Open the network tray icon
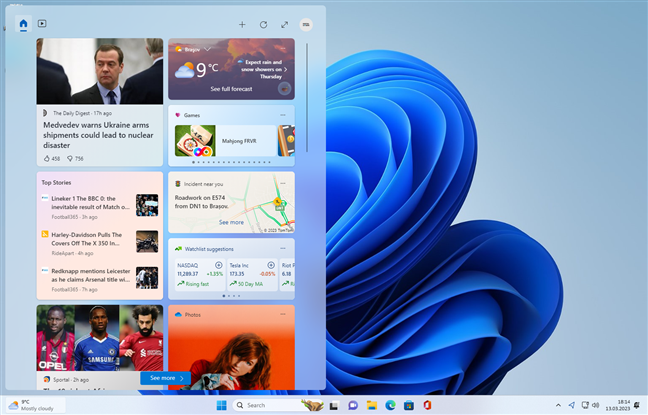 585,405
